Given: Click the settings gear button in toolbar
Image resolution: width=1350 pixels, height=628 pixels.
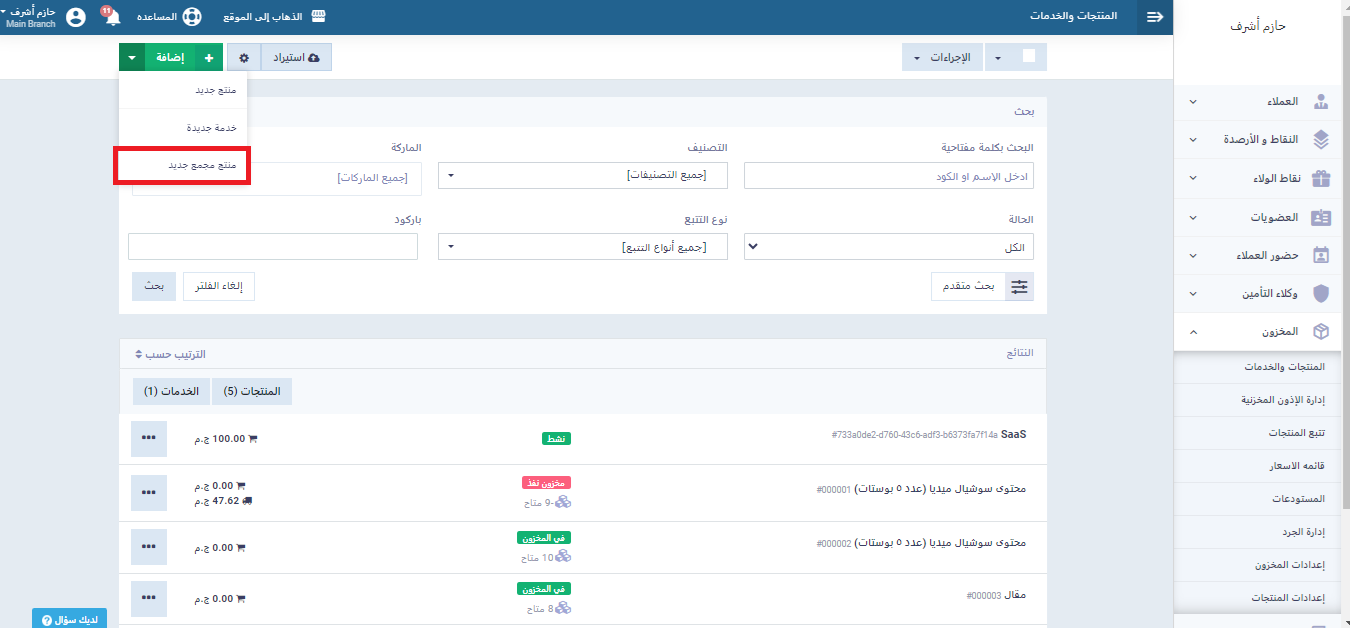Looking at the screenshot, I should coord(244,58).
